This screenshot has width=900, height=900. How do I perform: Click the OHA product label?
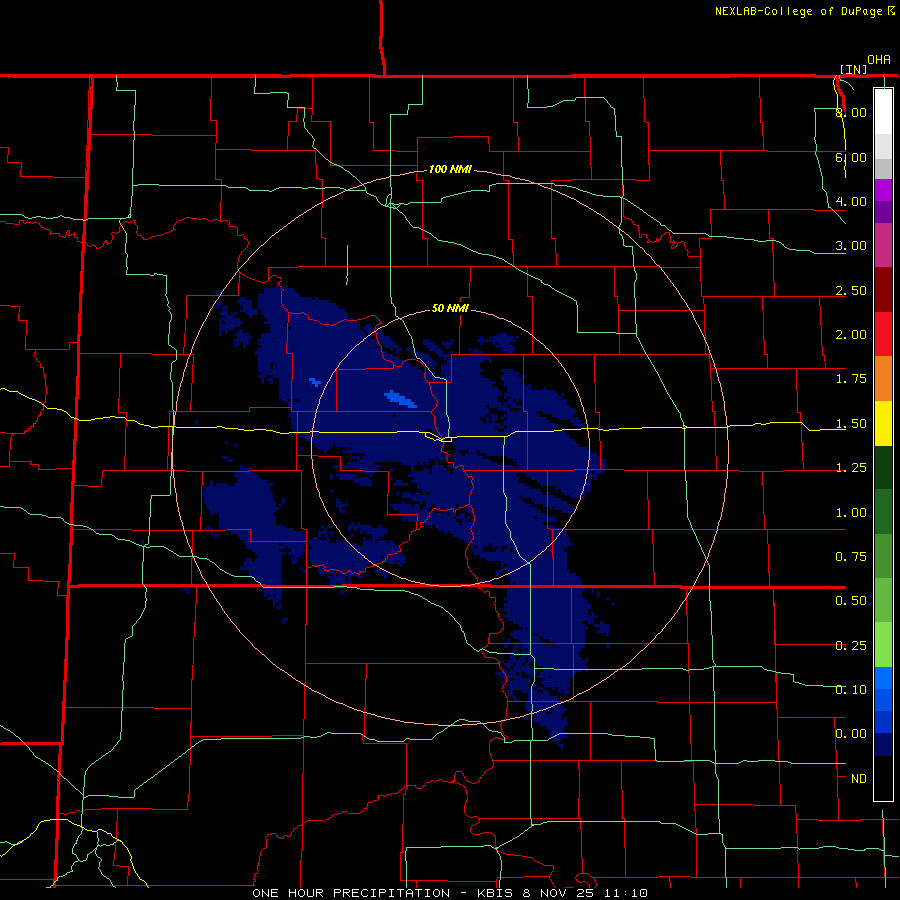[879, 60]
